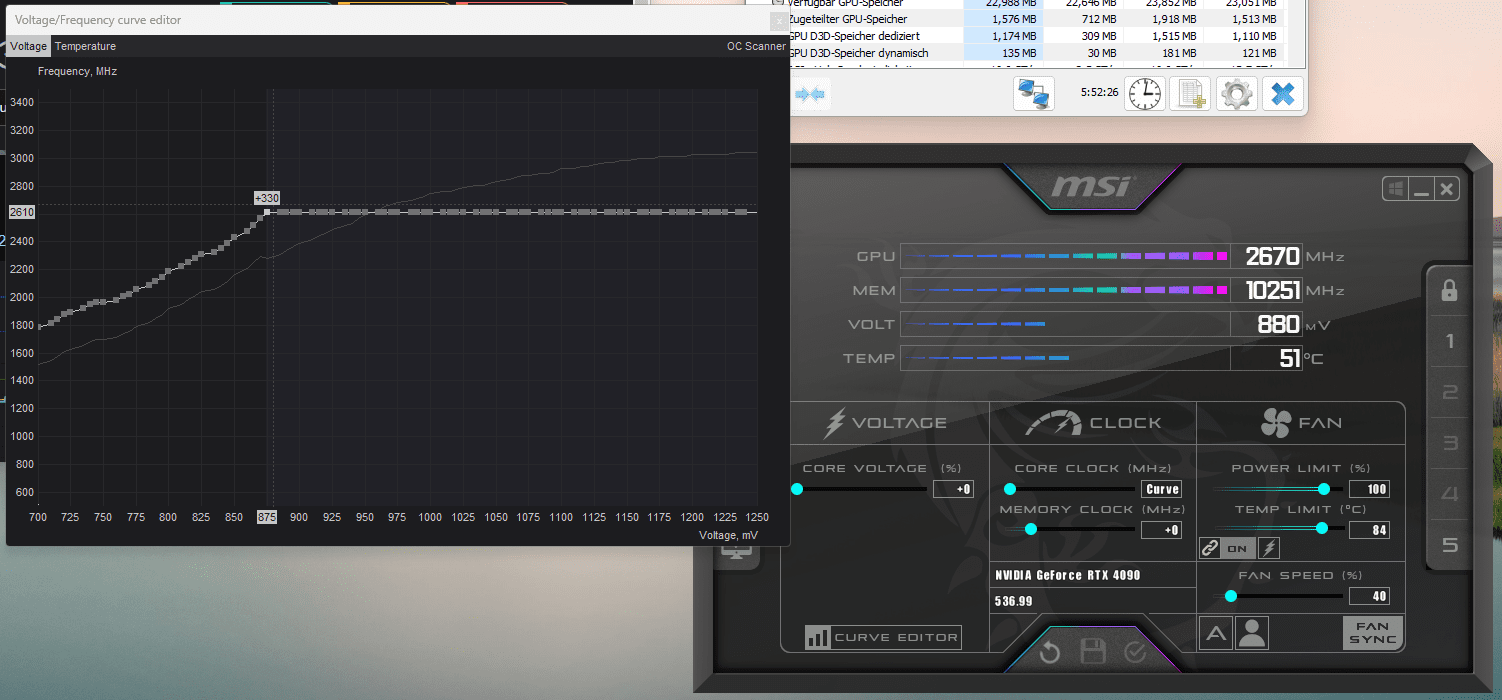The height and width of the screenshot is (700, 1502).
Task: Switch to the Voltage tab in curve editor
Action: coord(29,46)
